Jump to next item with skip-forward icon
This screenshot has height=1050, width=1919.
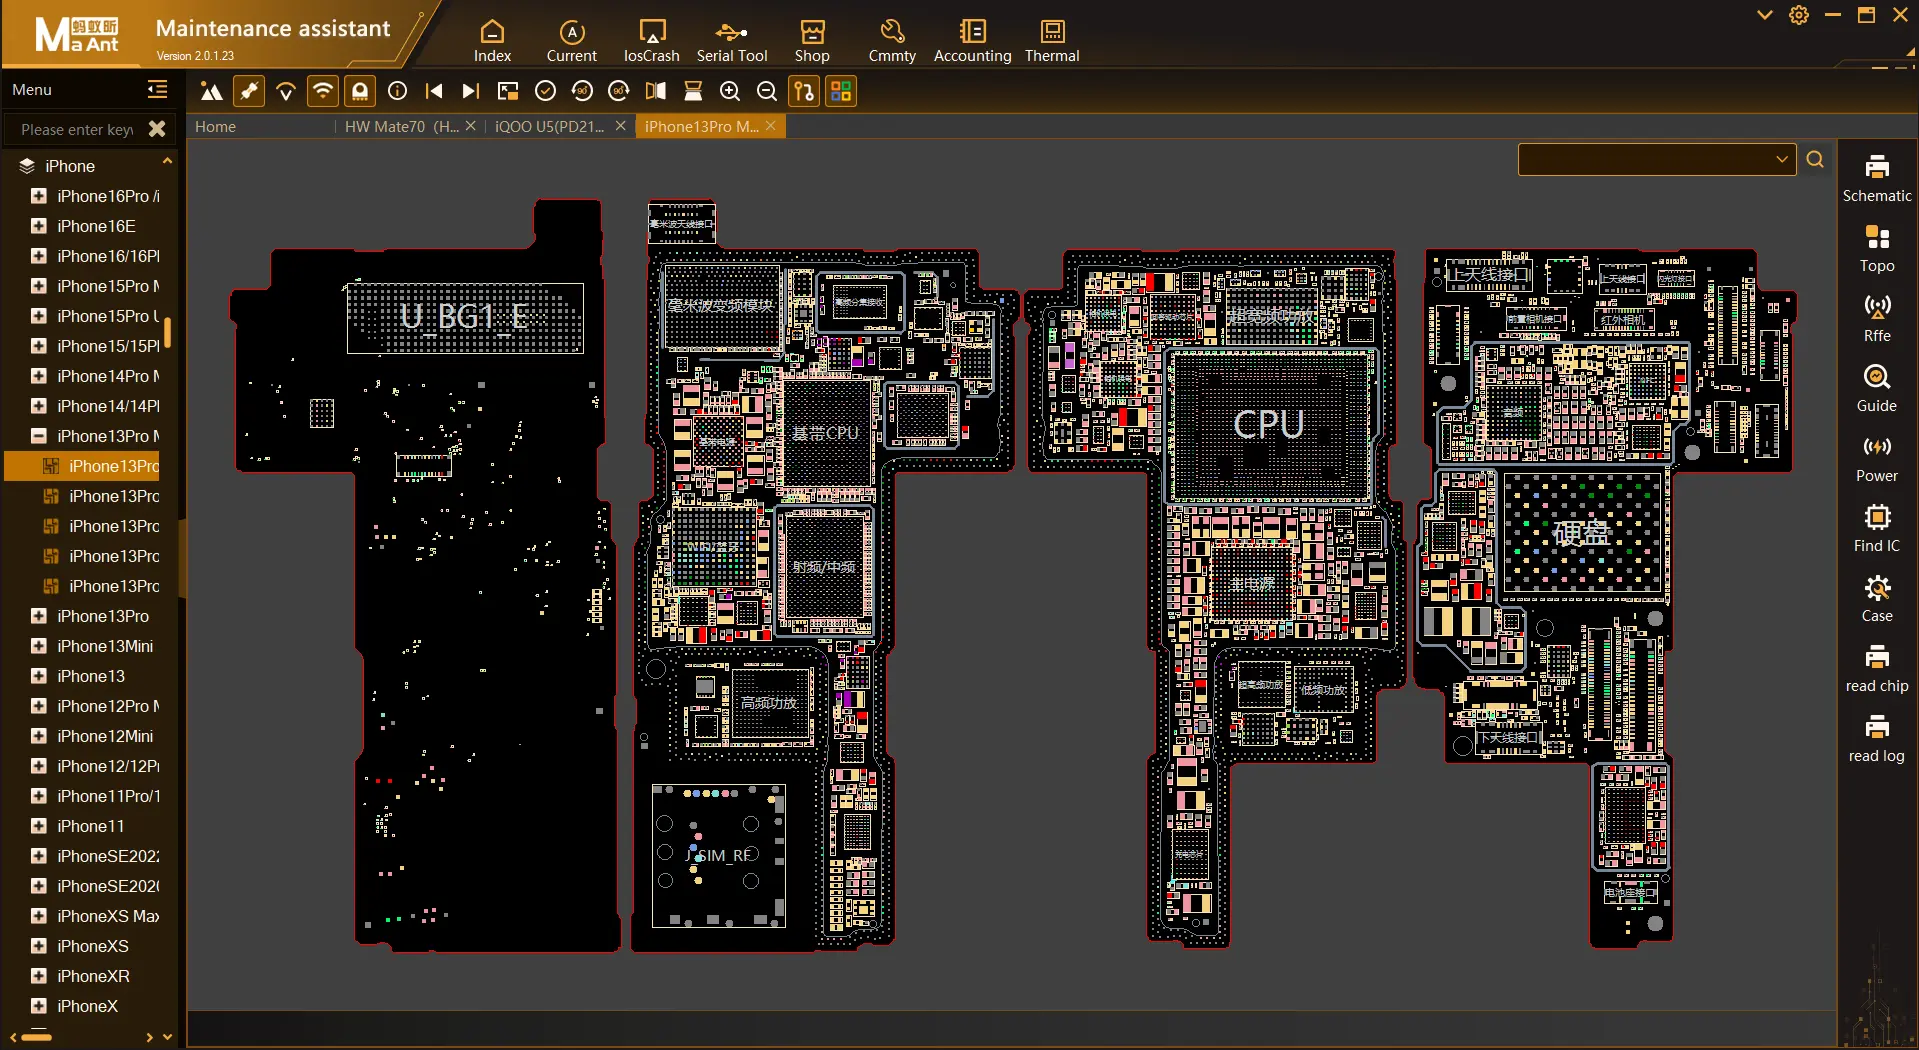471,92
